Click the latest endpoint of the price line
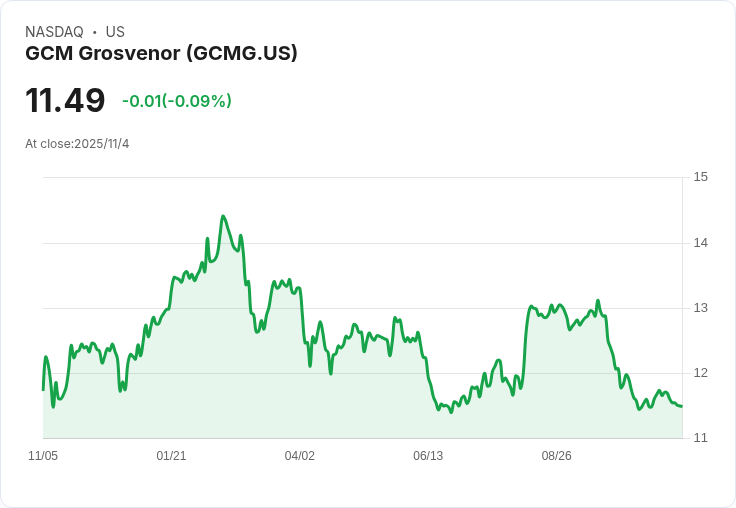The image size is (736, 508). tap(681, 406)
